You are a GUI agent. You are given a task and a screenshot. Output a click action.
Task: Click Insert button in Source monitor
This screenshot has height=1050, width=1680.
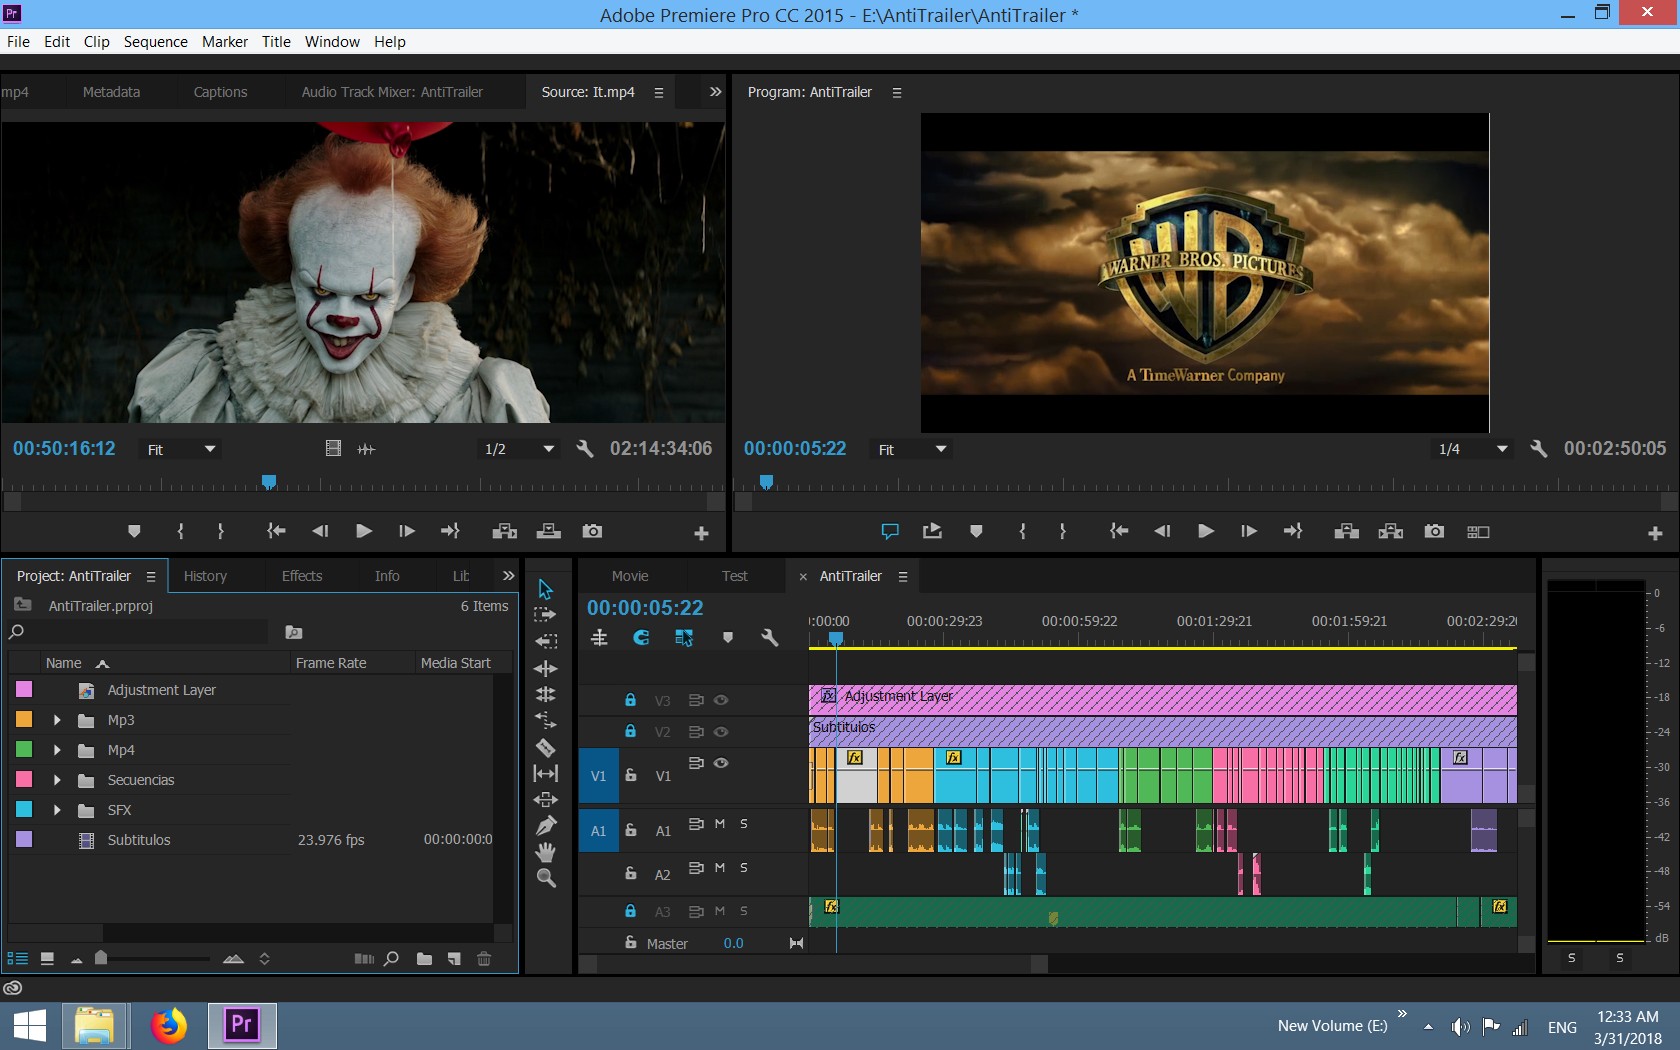(504, 531)
